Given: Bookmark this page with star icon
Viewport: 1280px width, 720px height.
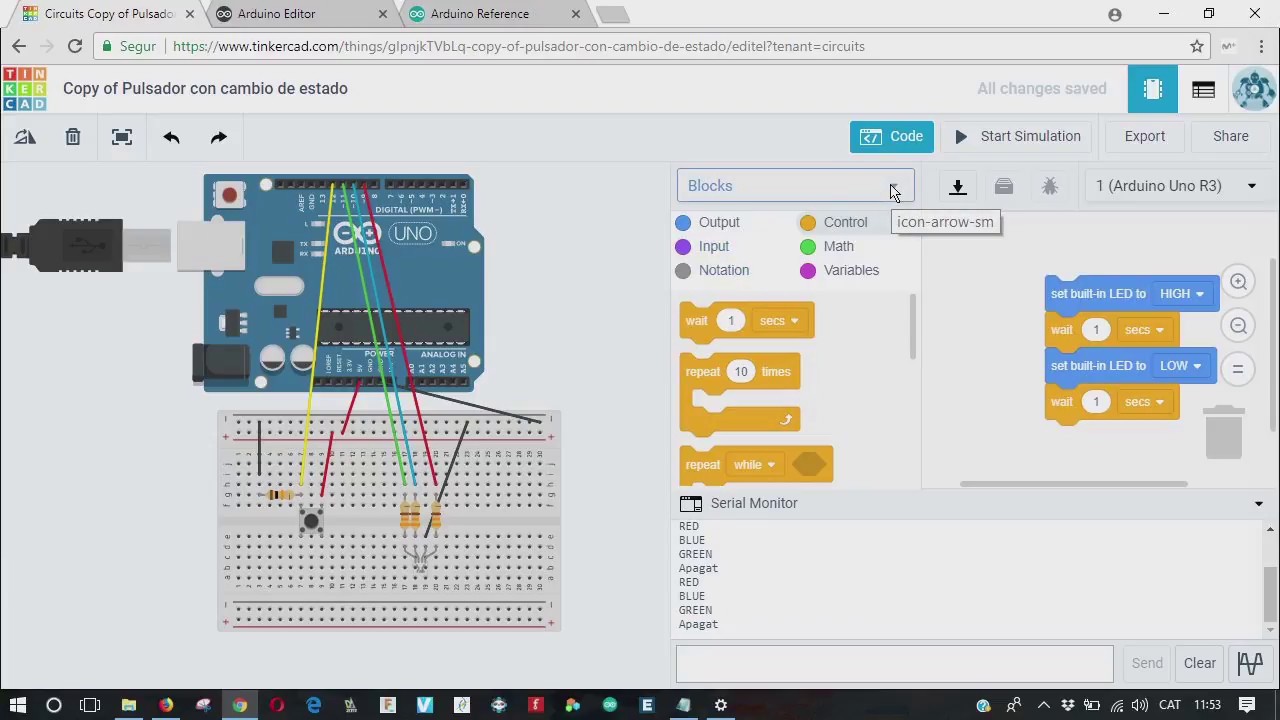Looking at the screenshot, I should [x=1197, y=46].
